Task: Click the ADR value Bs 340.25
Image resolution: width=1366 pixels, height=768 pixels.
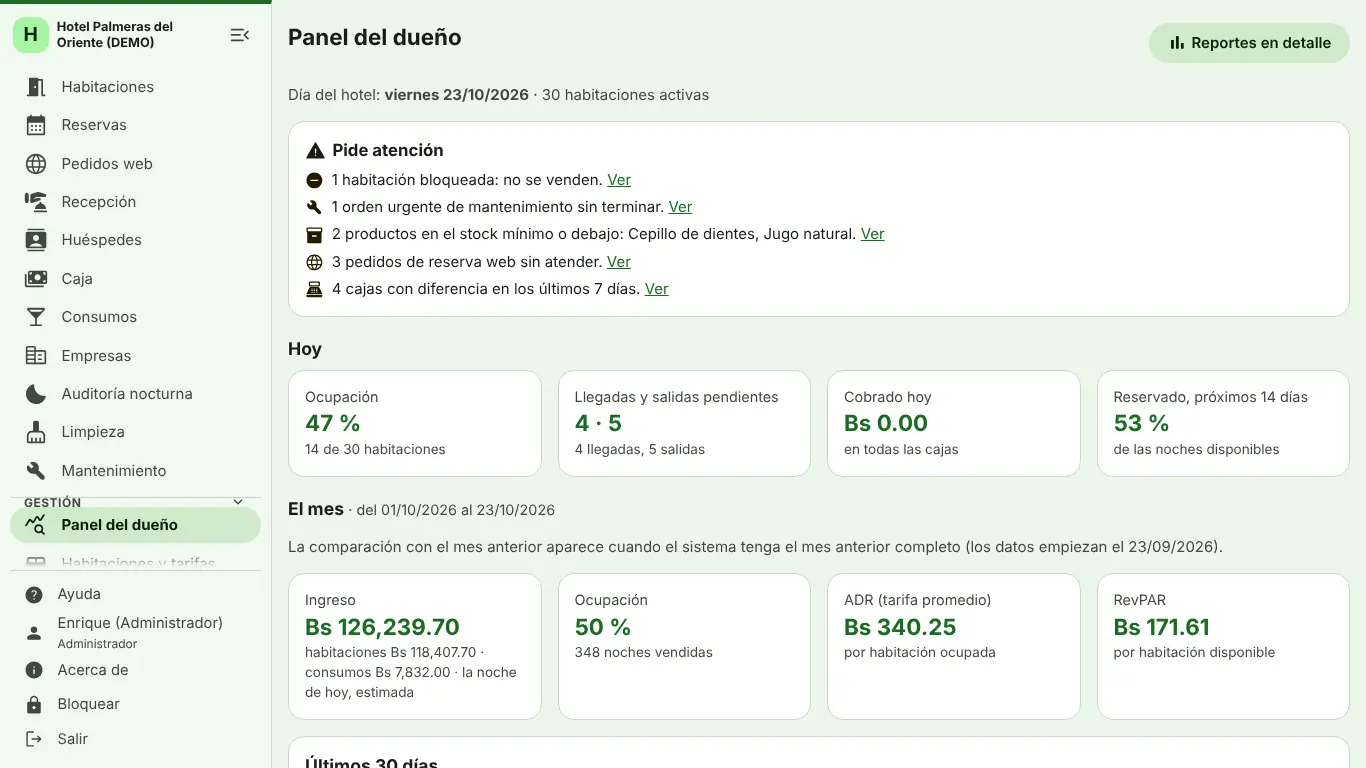Action: point(900,627)
